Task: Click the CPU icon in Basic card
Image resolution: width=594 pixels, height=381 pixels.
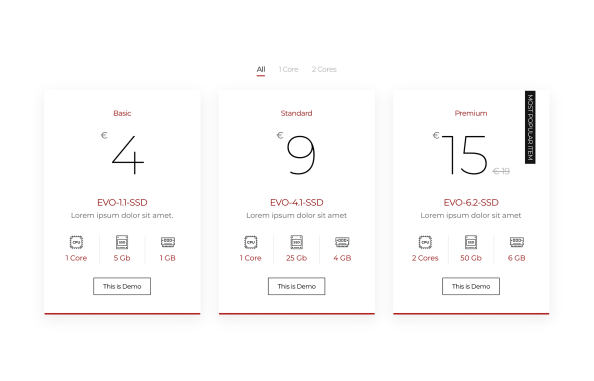Action: pyautogui.click(x=76, y=242)
